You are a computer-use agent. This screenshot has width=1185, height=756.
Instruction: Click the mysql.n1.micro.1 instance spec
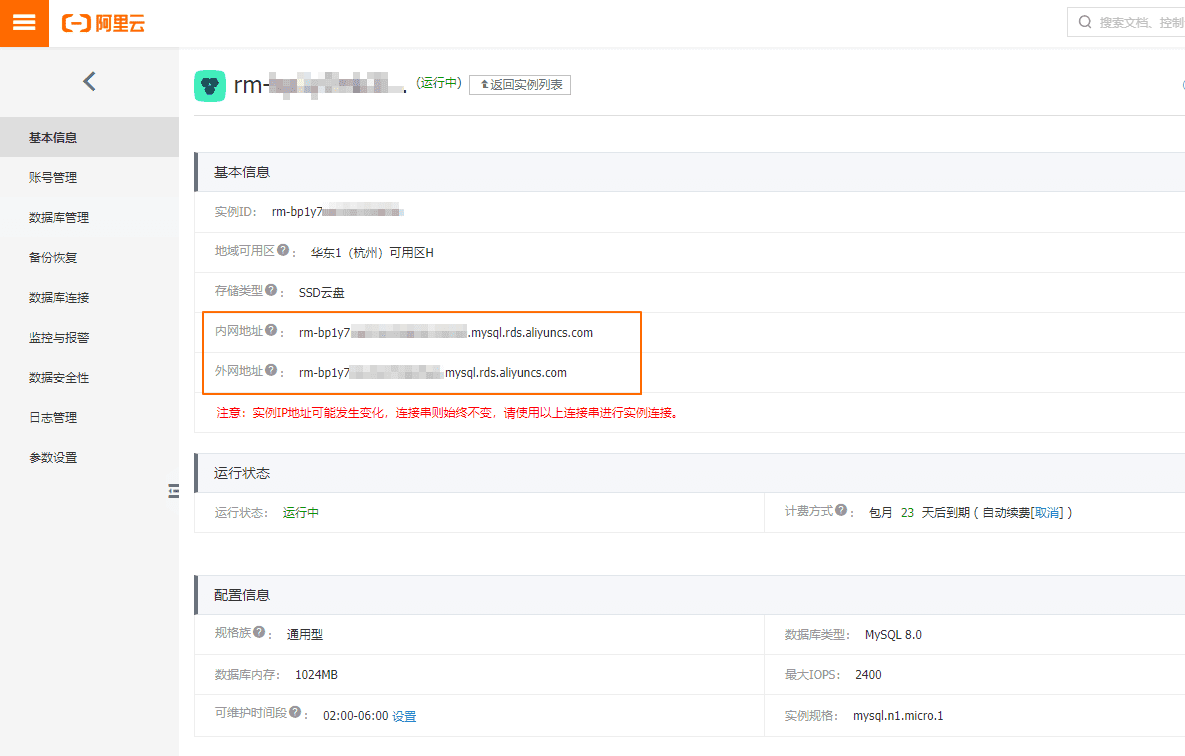[898, 716]
